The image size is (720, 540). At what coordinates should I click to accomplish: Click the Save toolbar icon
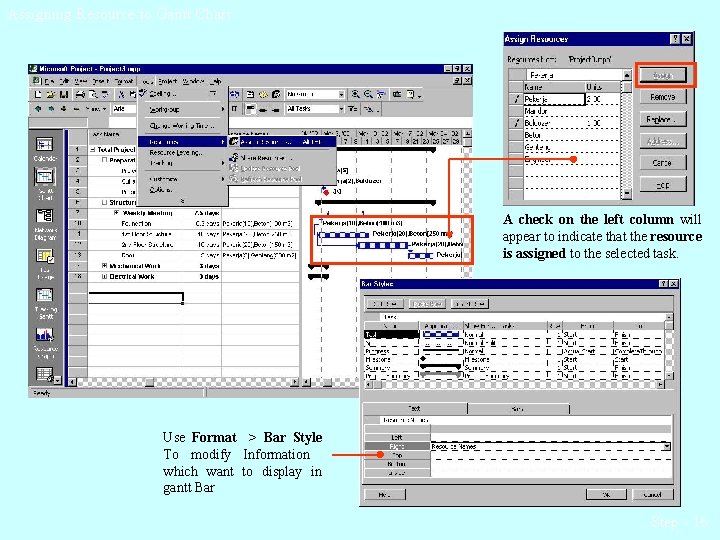[x=64, y=94]
